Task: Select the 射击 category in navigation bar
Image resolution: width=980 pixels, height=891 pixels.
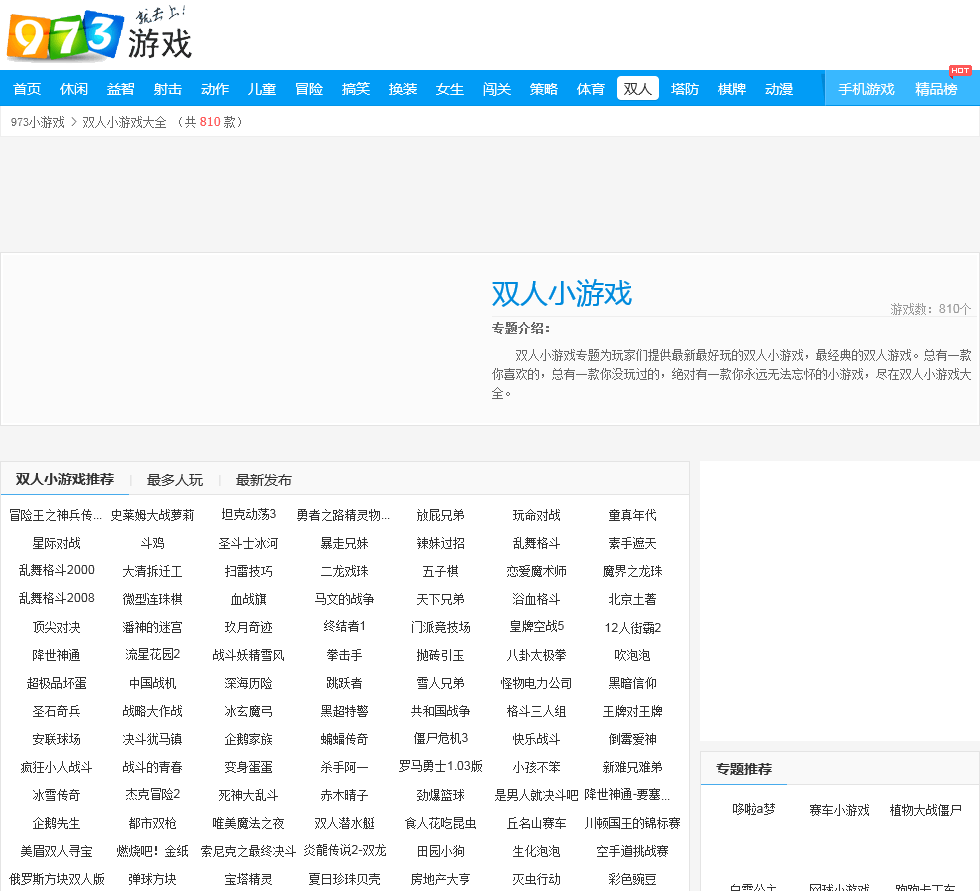Action: (168, 89)
